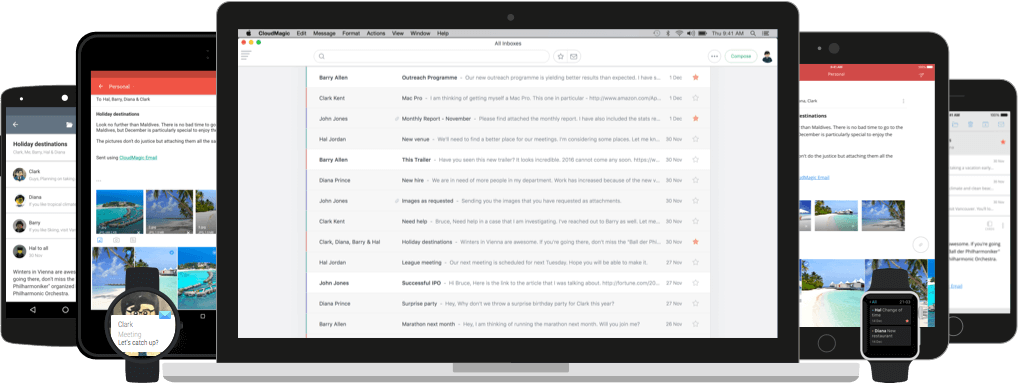Open the Format menu
This screenshot has height=384, width=1018.
[x=351, y=33]
